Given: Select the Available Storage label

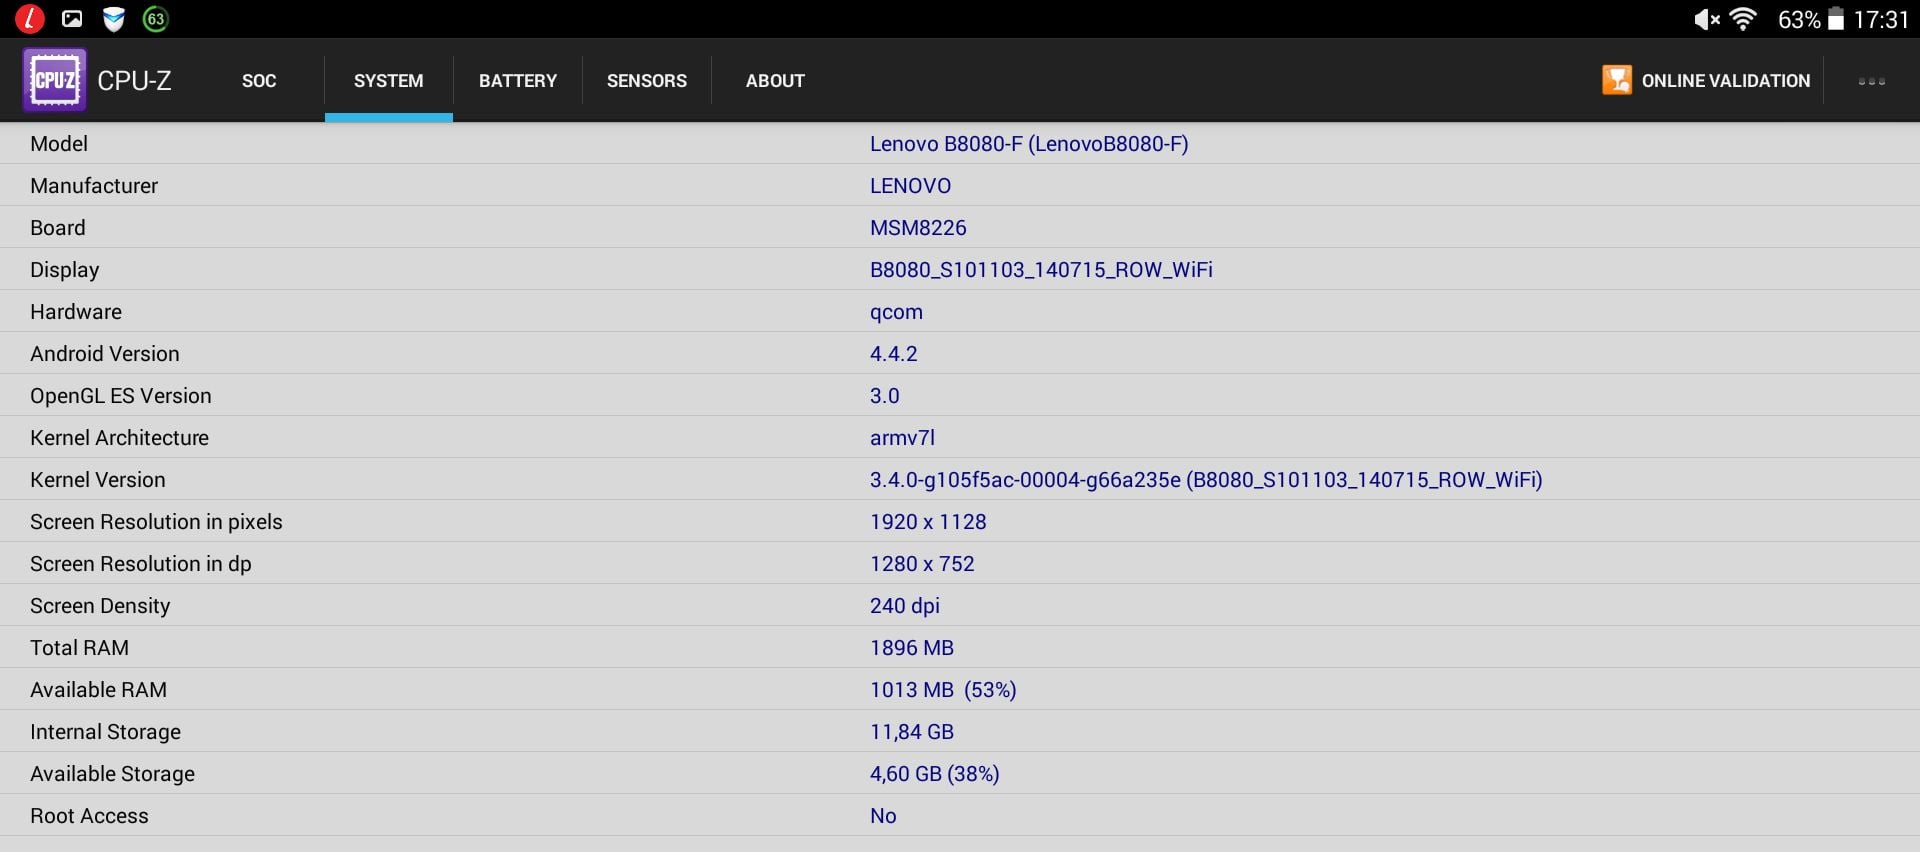Looking at the screenshot, I should [112, 773].
